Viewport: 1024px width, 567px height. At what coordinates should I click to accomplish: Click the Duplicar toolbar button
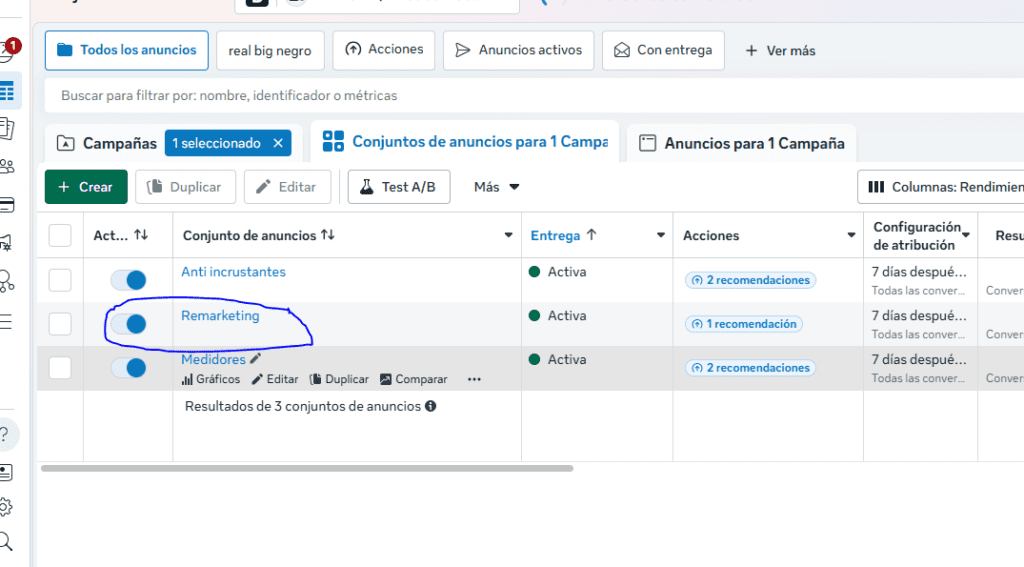(x=185, y=187)
